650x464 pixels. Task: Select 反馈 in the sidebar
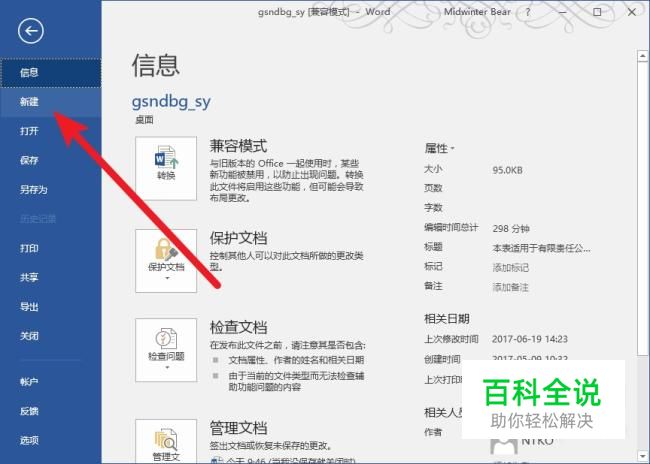click(x=51, y=411)
